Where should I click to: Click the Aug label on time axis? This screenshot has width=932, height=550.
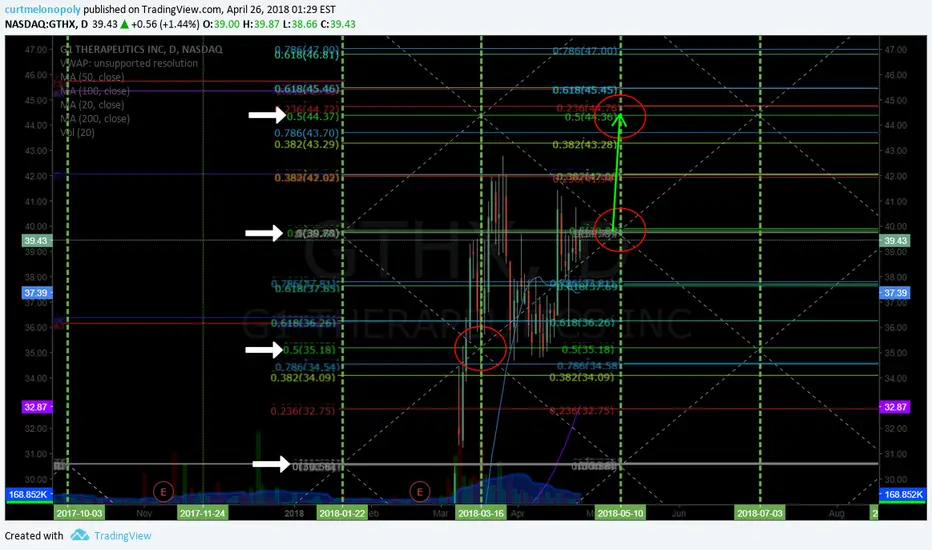(836, 513)
